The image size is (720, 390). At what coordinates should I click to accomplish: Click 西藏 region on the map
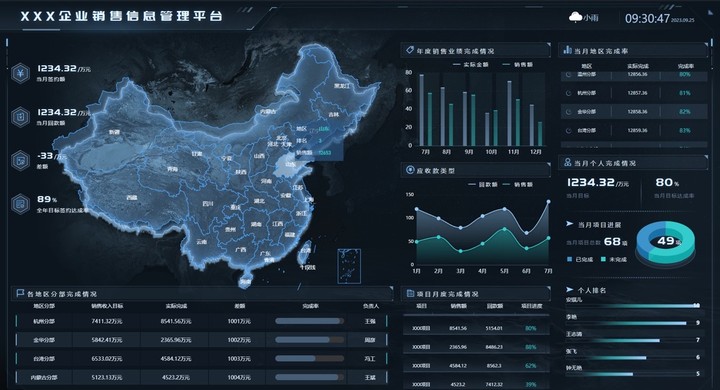point(132,198)
